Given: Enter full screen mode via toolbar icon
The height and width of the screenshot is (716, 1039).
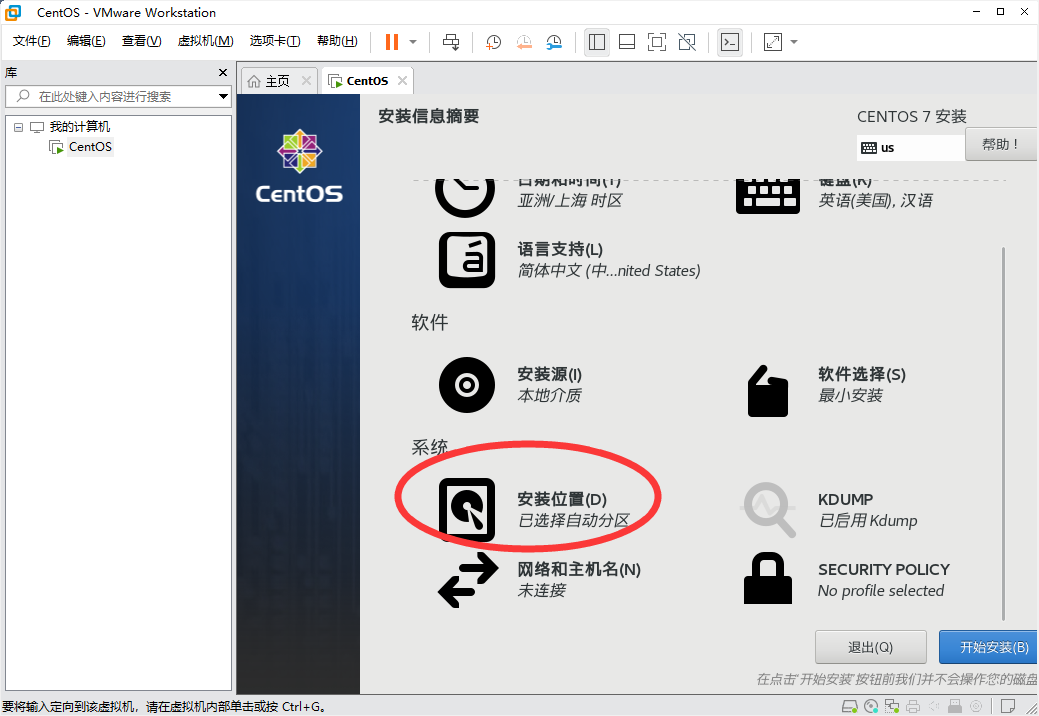Looking at the screenshot, I should pyautogui.click(x=657, y=42).
